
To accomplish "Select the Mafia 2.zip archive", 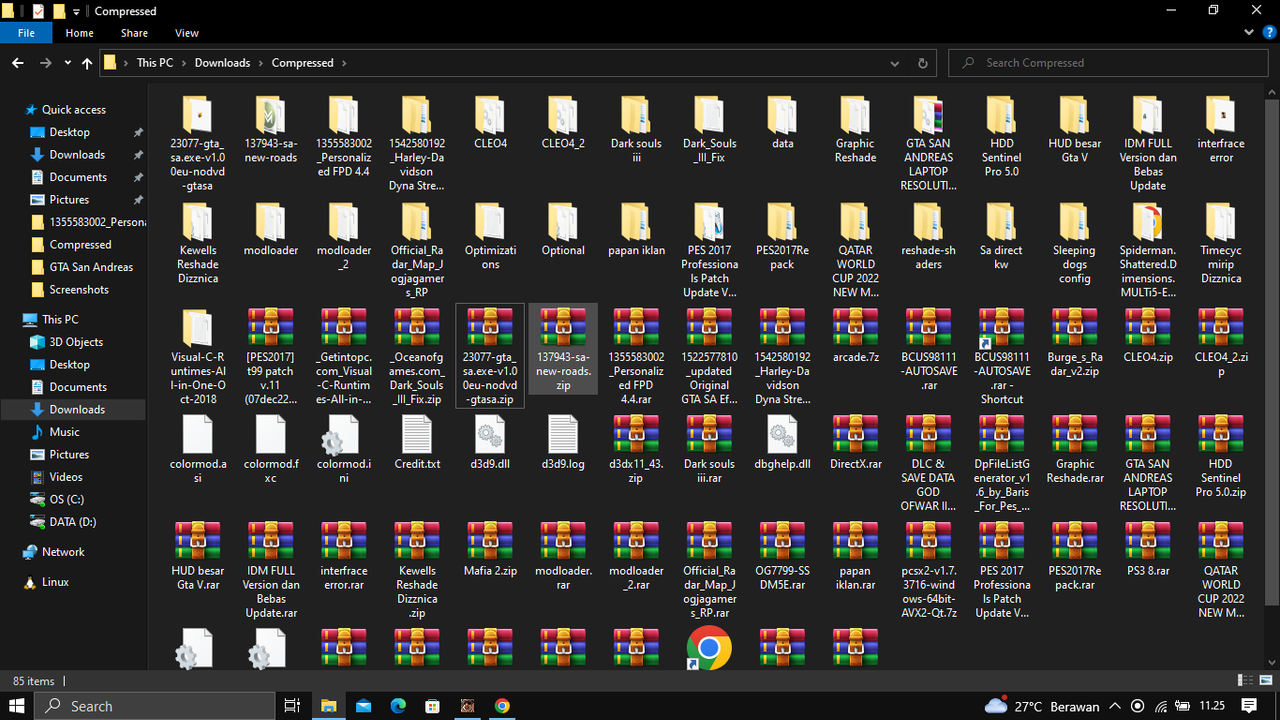I will coord(490,551).
